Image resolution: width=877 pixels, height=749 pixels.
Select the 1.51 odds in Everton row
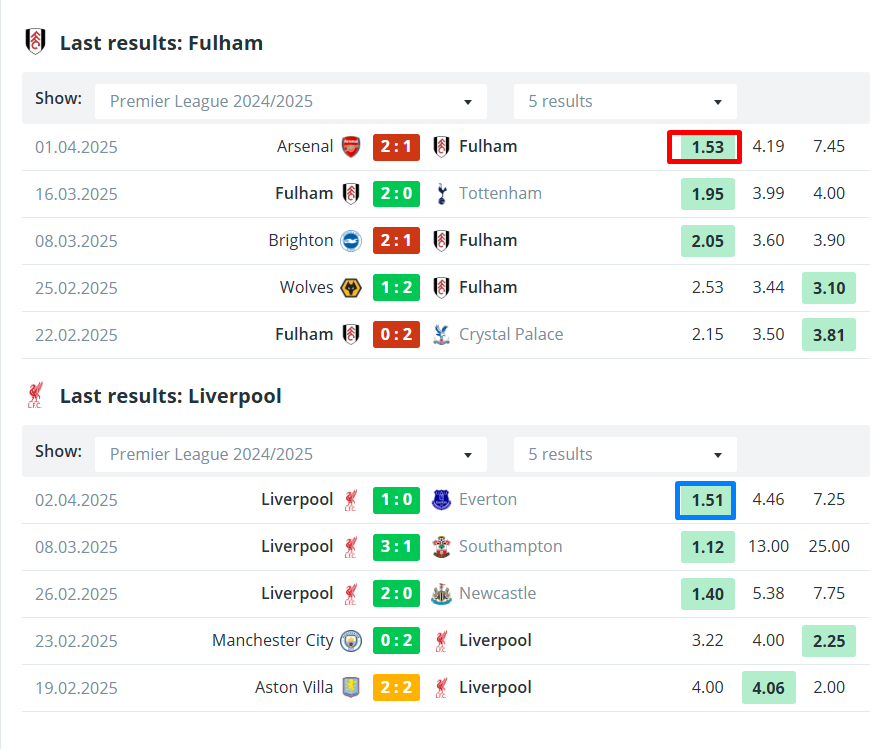707,500
